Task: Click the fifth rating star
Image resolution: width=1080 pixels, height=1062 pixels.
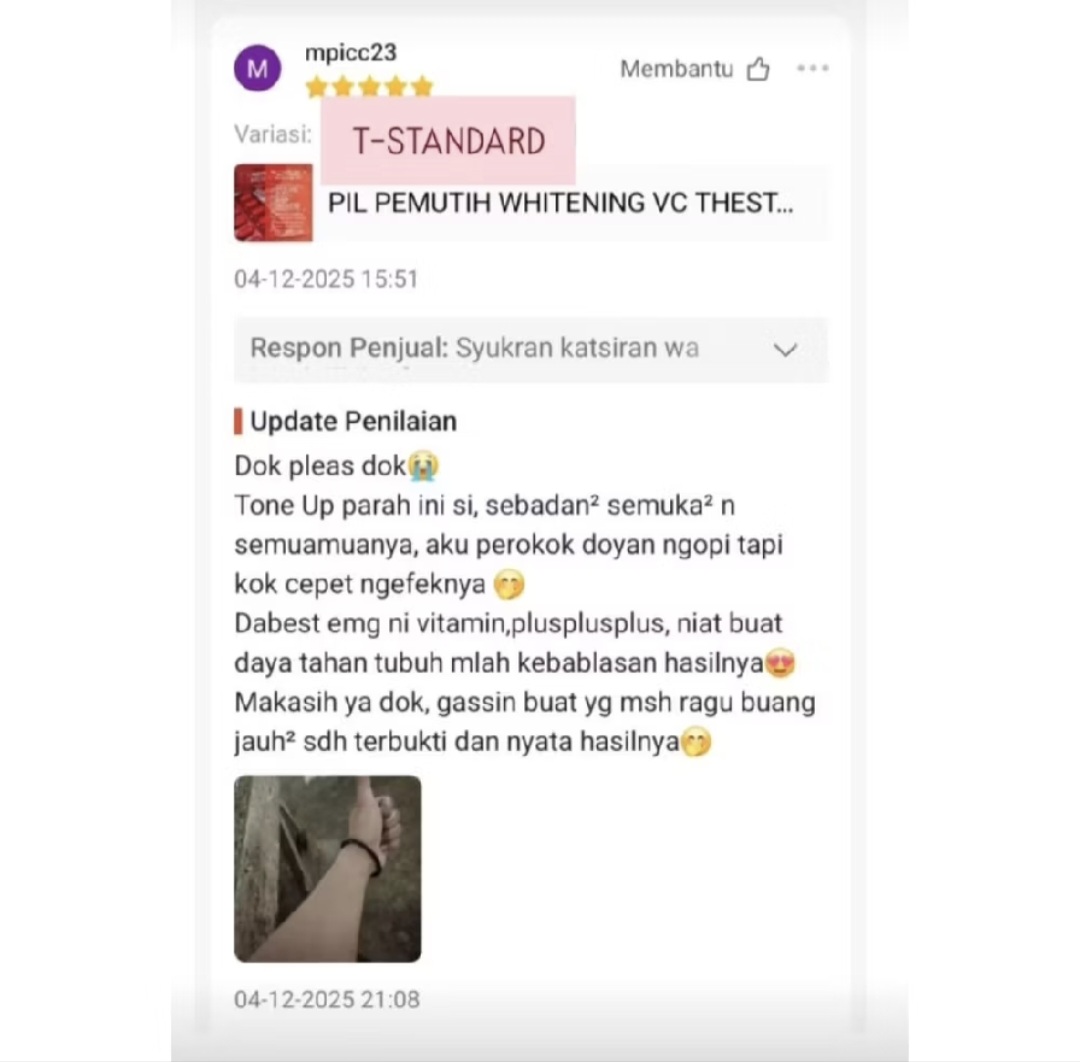Action: click(x=422, y=87)
